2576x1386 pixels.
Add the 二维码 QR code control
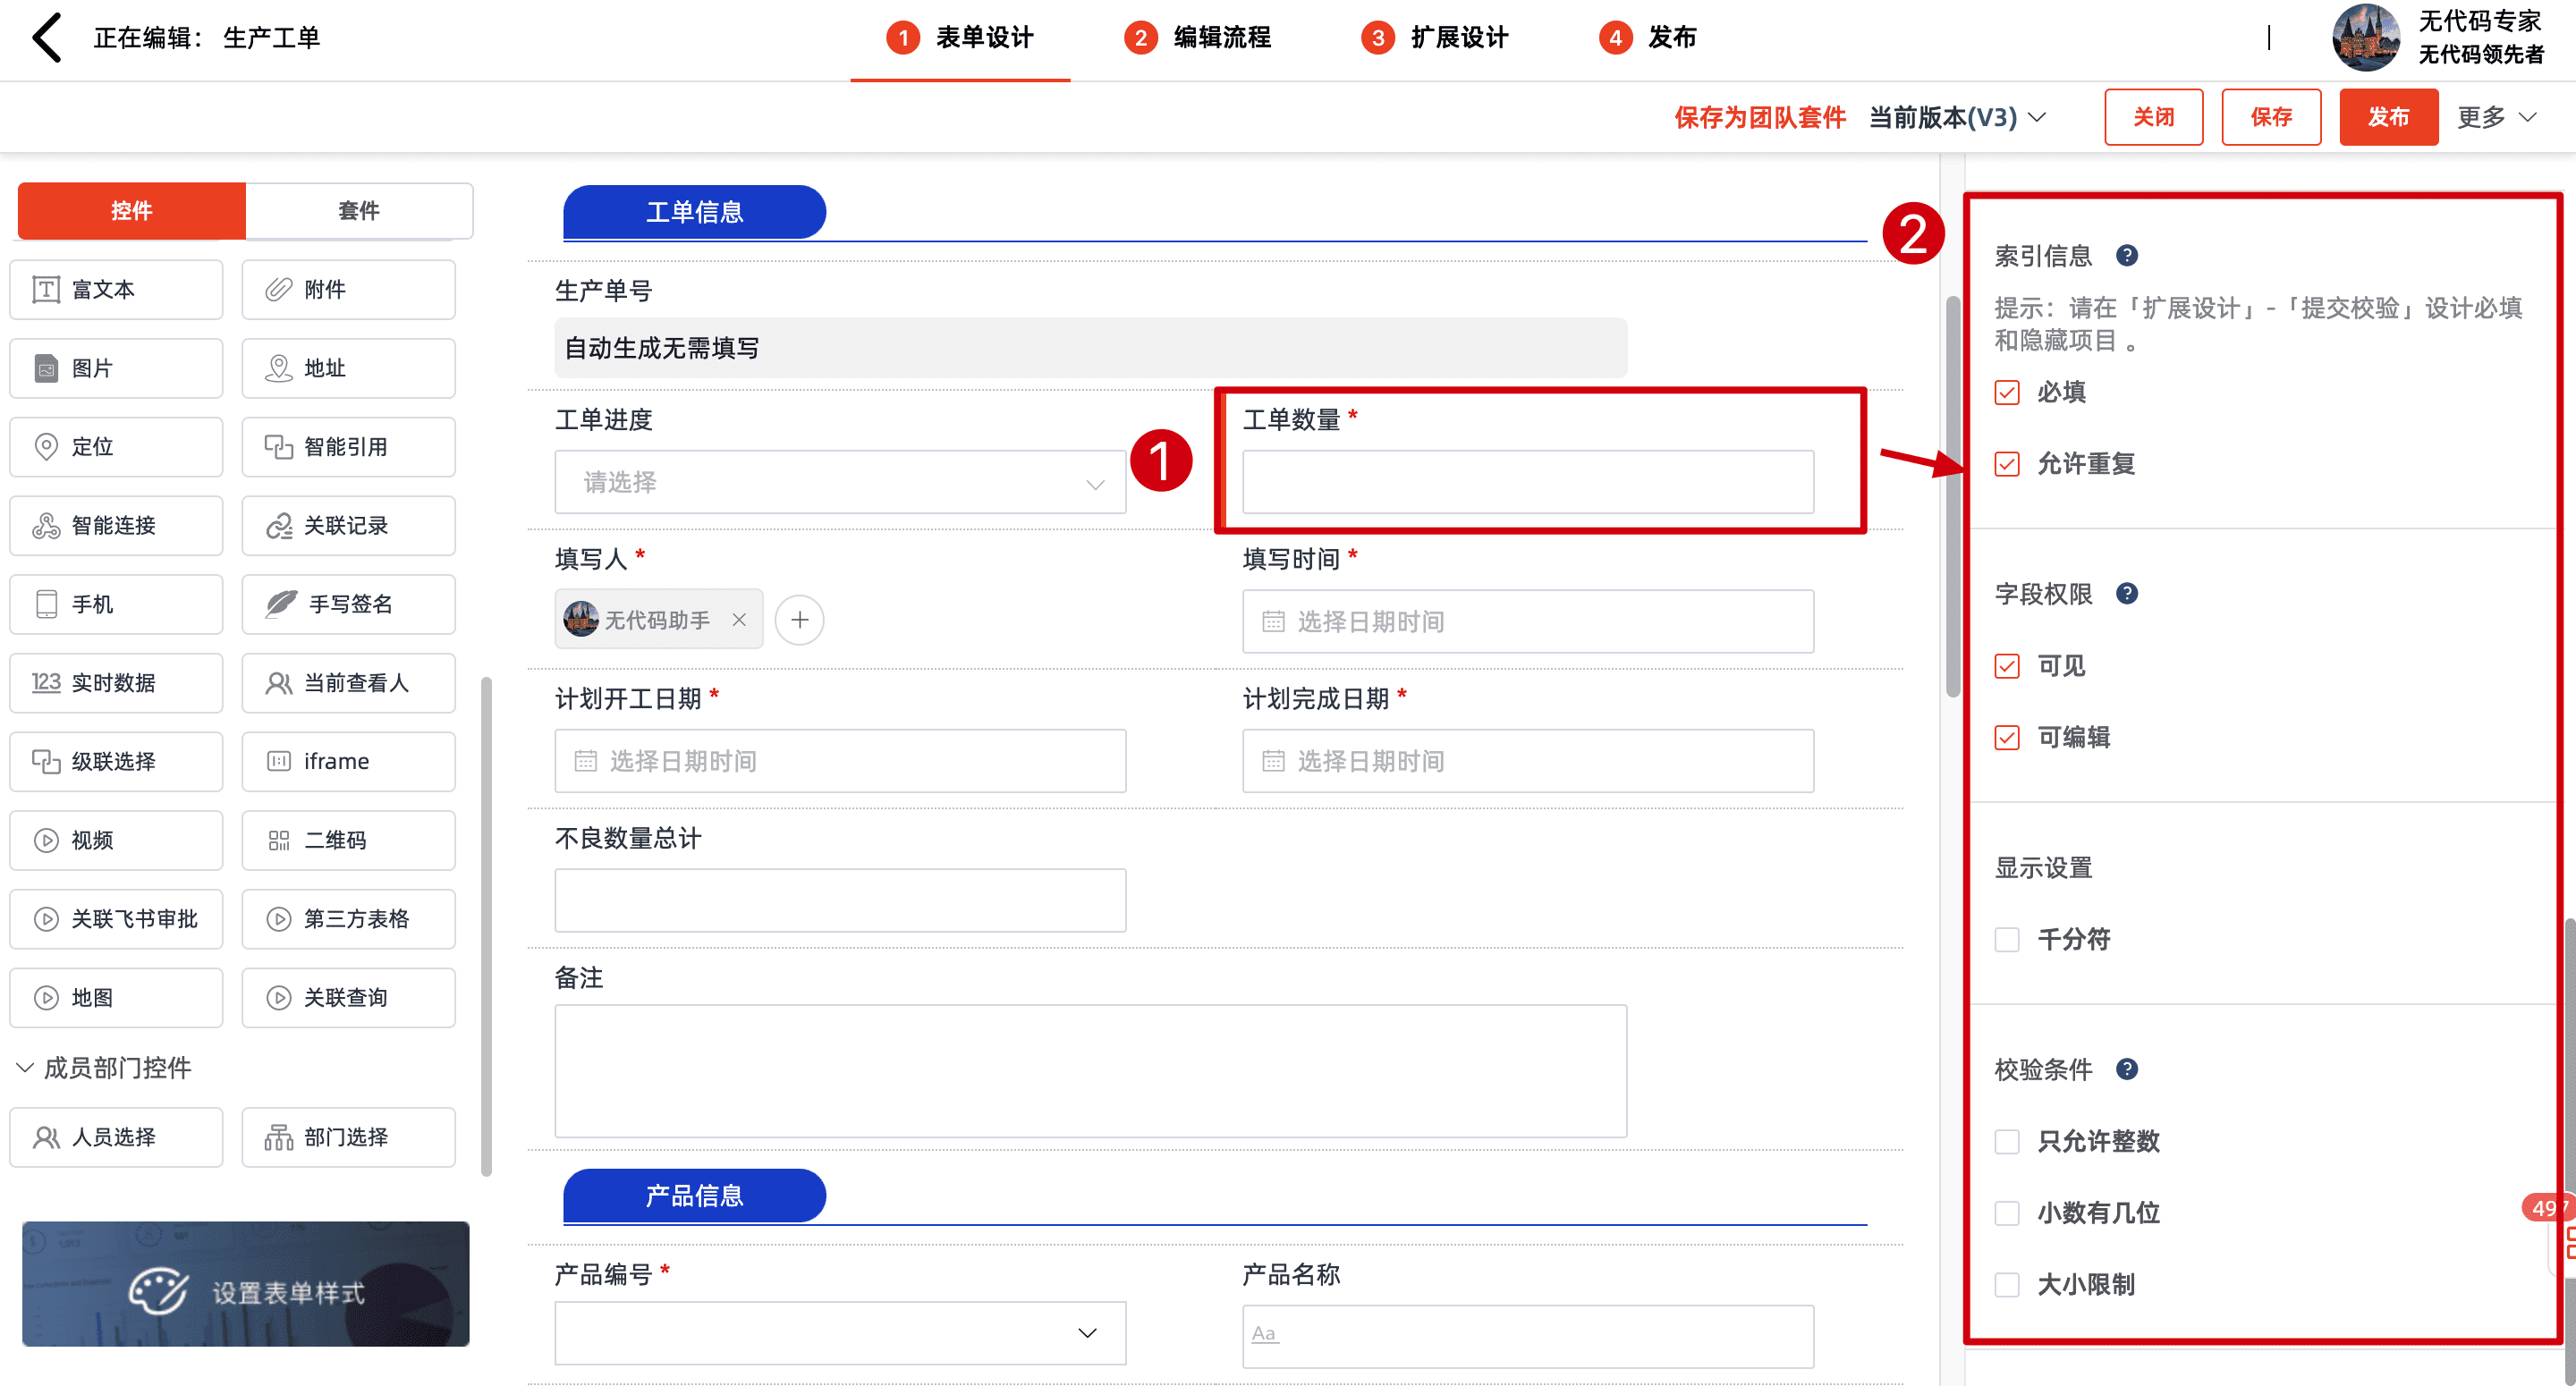(348, 840)
